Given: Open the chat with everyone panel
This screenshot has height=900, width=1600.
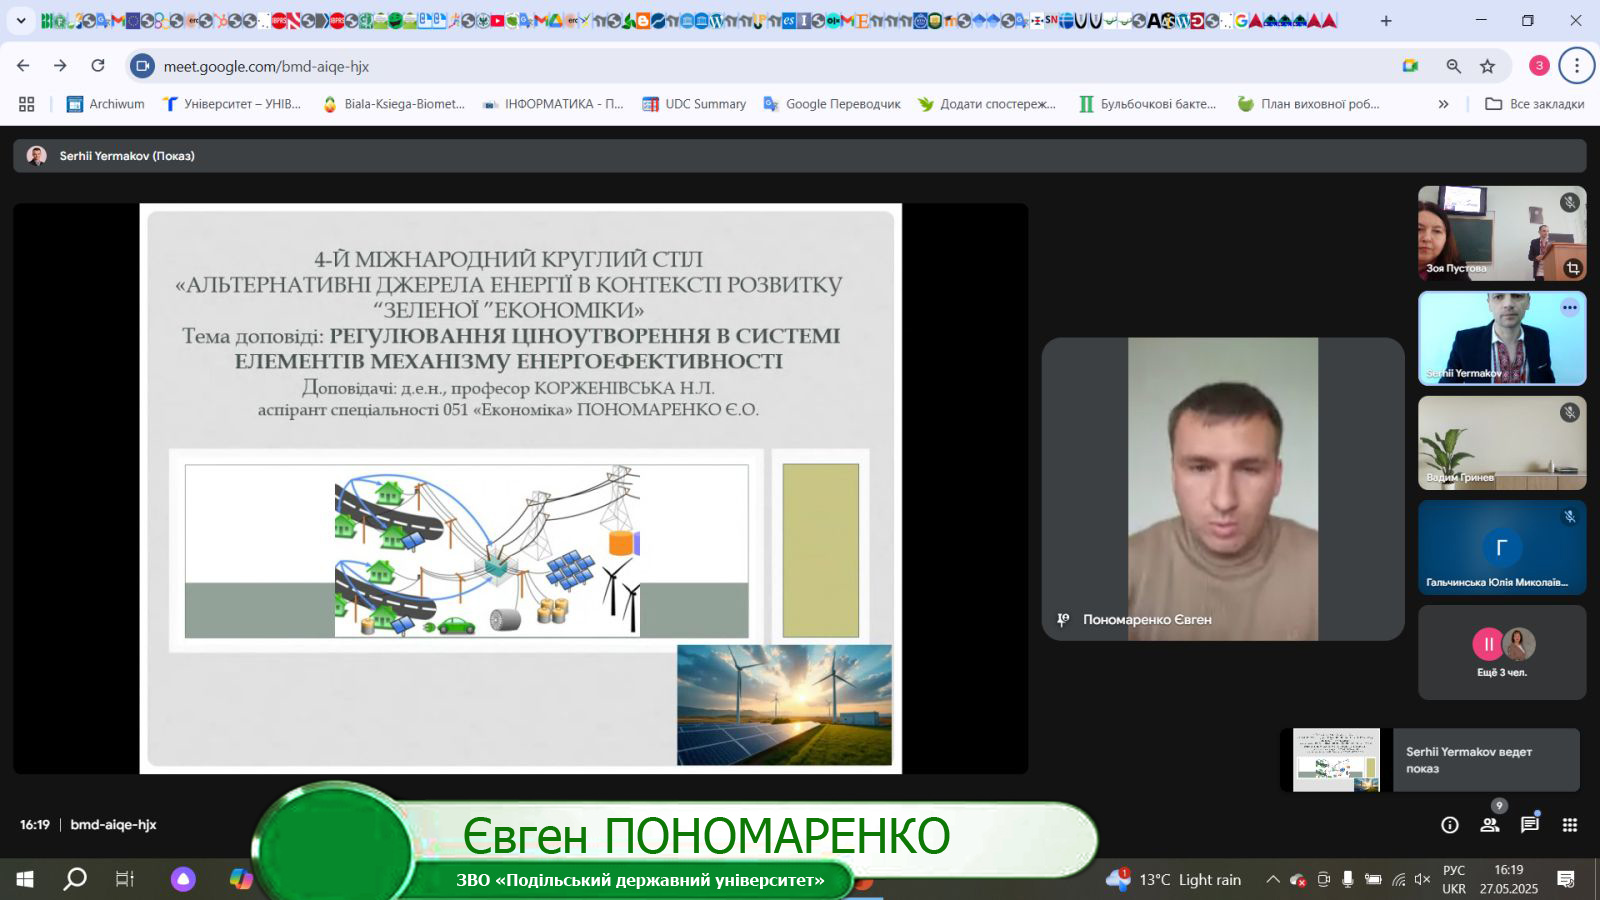Looking at the screenshot, I should [1529, 825].
